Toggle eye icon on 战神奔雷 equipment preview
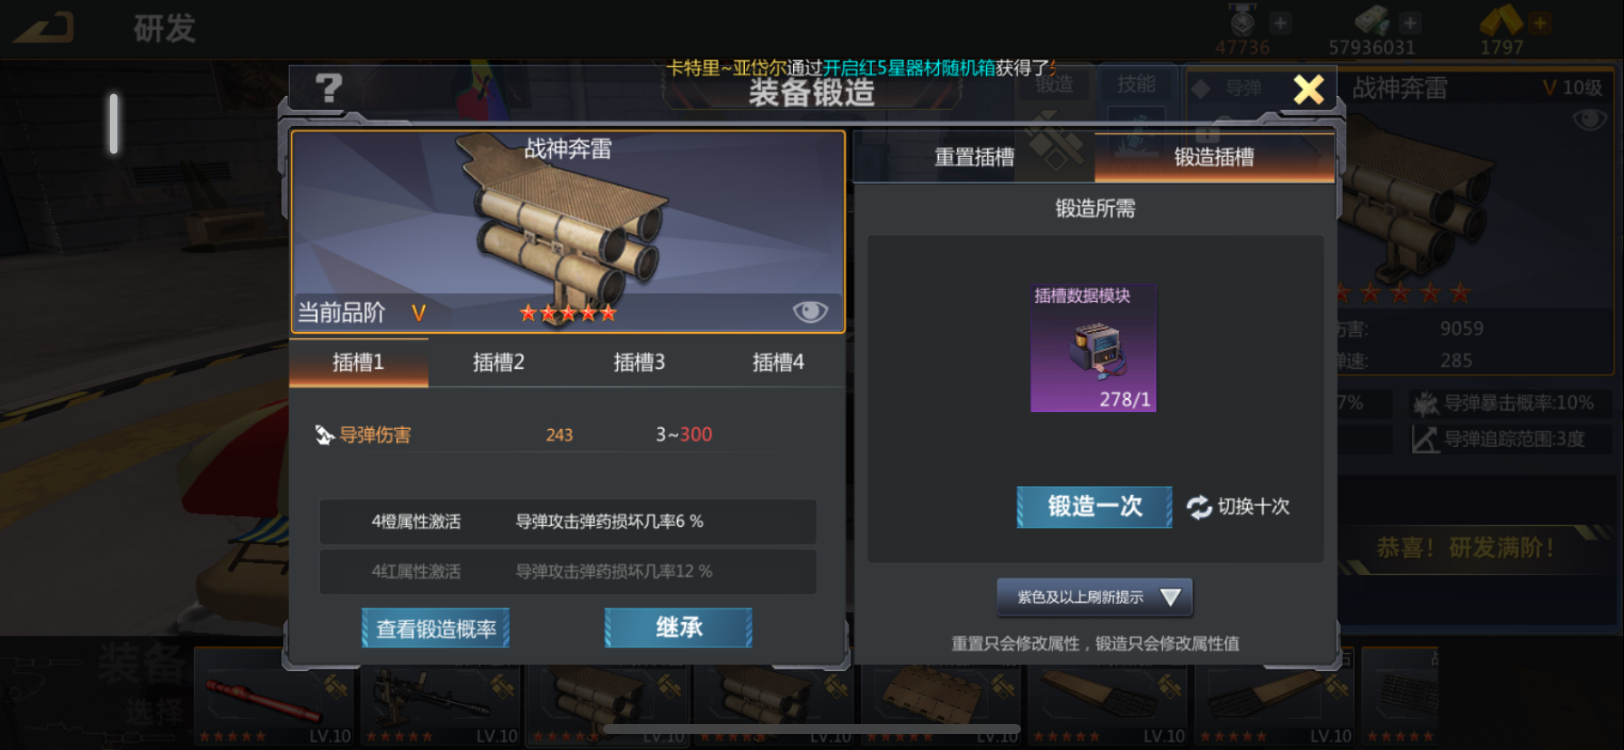Screen dimensions: 1624x750 [810, 312]
